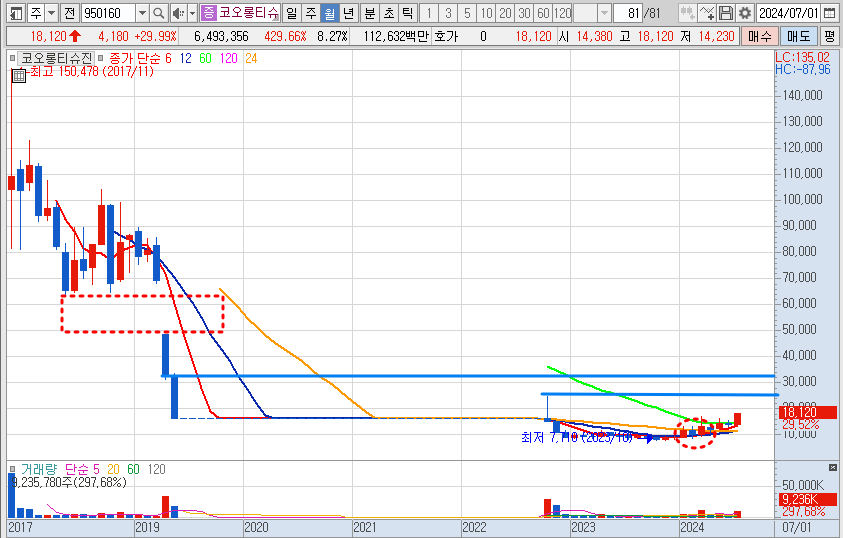This screenshot has width=843, height=538.
Task: Click the '평' button at right
Action: coord(830,37)
